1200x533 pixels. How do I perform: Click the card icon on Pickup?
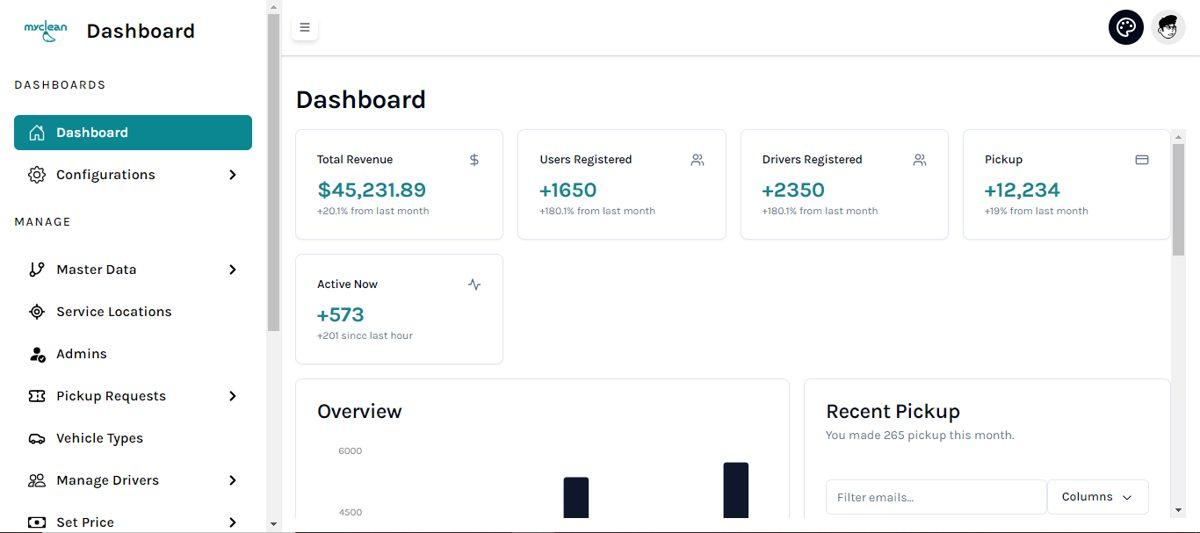(x=1142, y=159)
